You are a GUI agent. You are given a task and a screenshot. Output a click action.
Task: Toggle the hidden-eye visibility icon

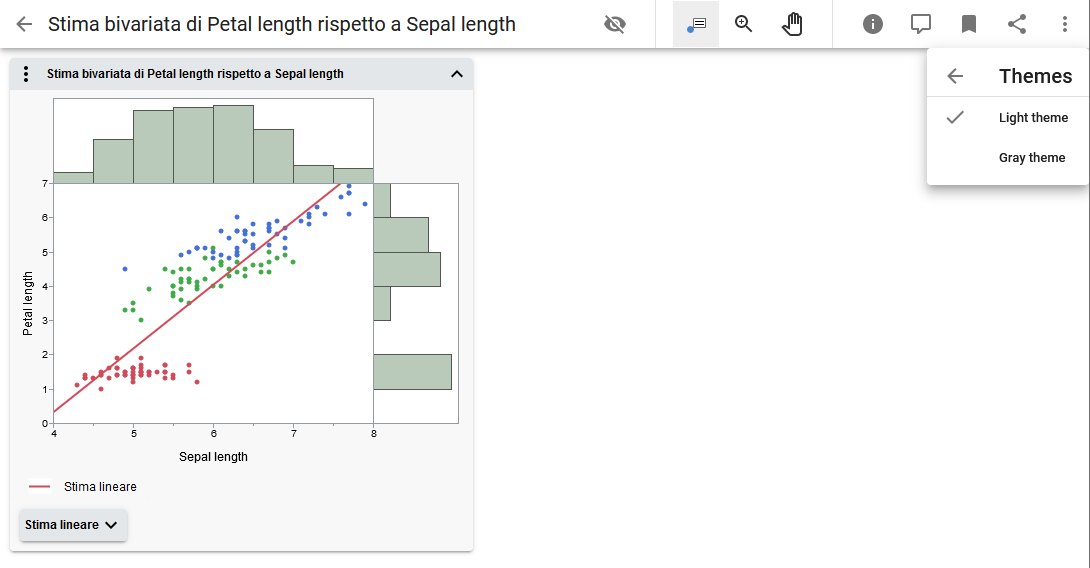[615, 24]
